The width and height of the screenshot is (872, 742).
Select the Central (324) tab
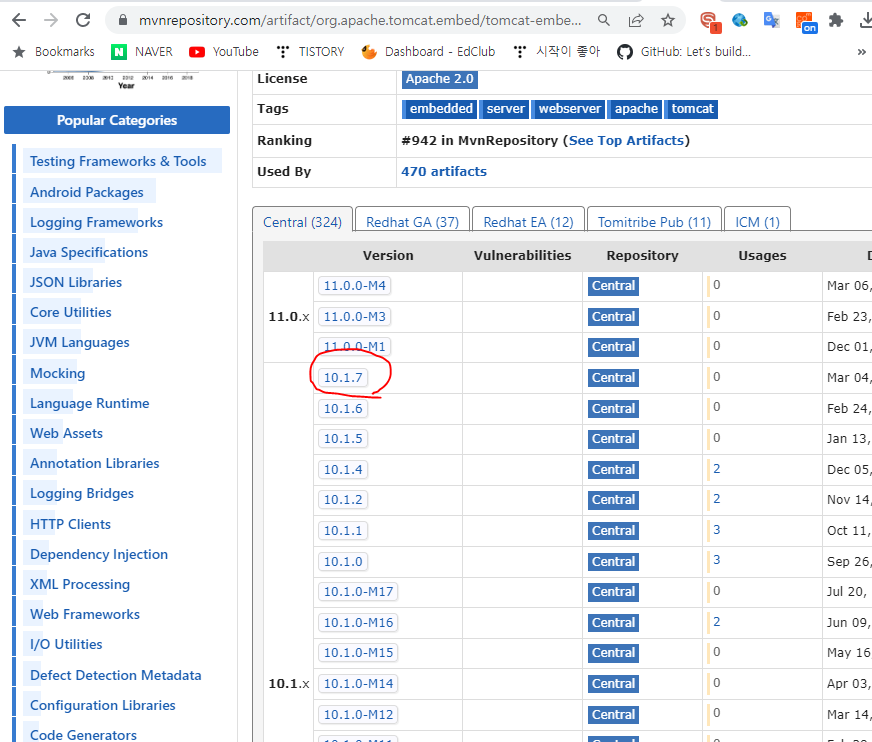tap(302, 222)
